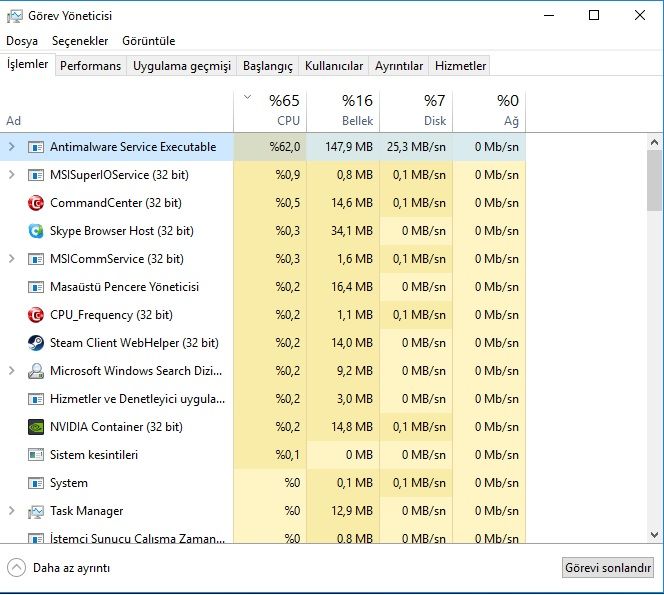Click the Hizmetler ve Denetleyici icon
Image resolution: width=664 pixels, height=595 pixels.
coord(36,399)
